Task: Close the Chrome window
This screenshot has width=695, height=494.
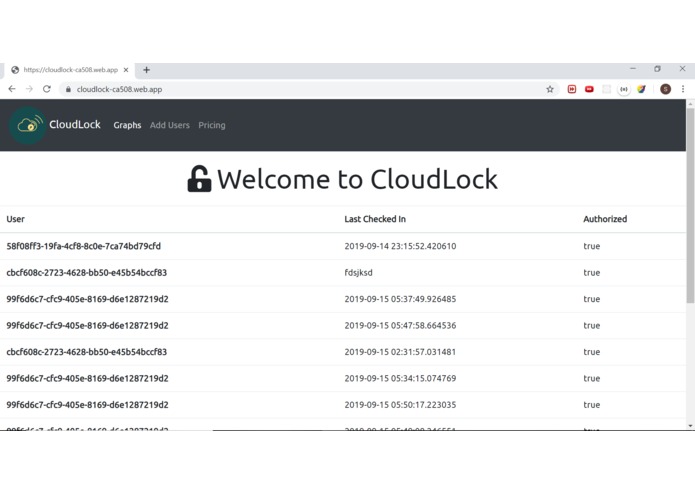Action: [683, 69]
